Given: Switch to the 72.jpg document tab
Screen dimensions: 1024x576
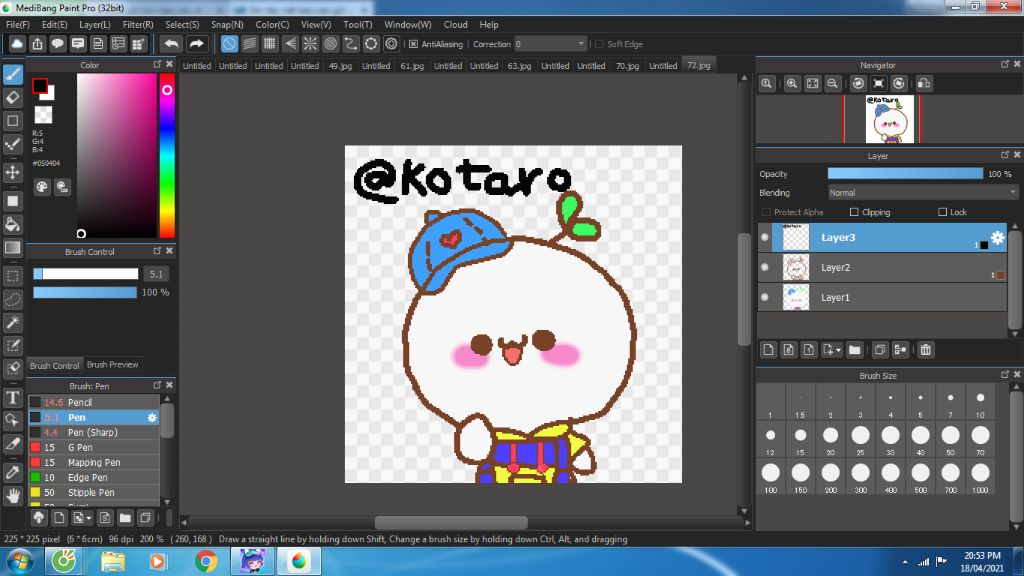Looking at the screenshot, I should click(698, 65).
